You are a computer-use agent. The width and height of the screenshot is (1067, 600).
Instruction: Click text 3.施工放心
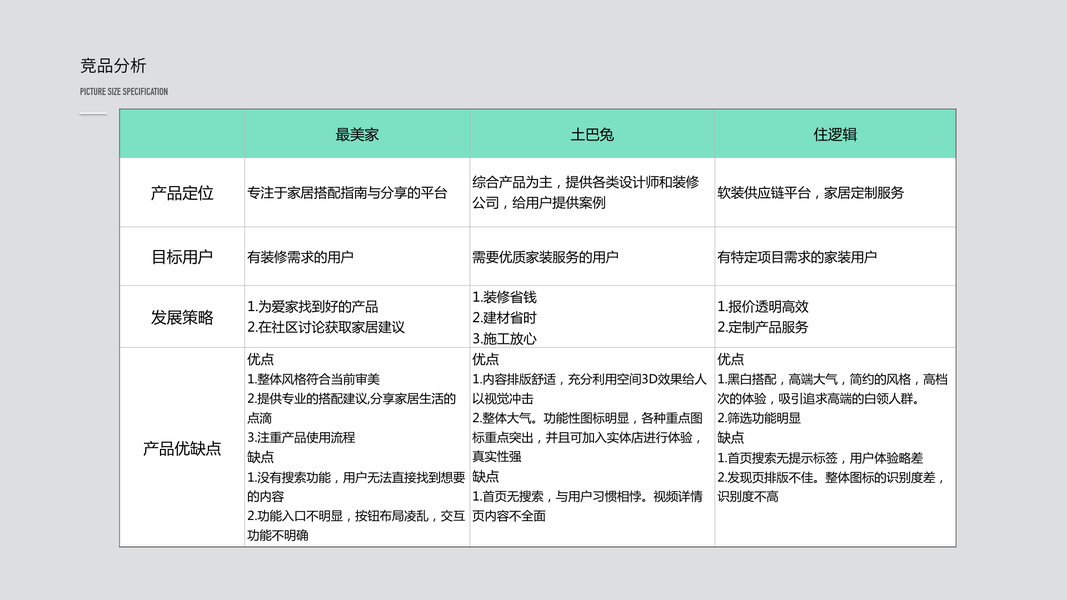(504, 339)
